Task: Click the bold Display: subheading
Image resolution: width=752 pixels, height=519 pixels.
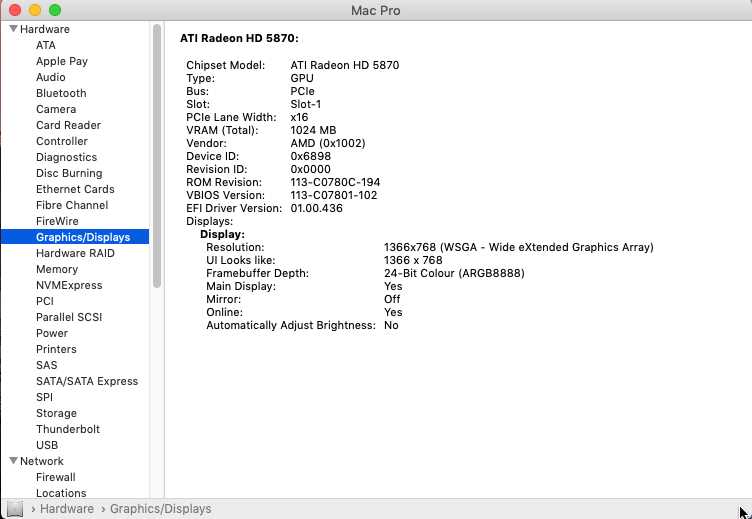Action: 223,235
